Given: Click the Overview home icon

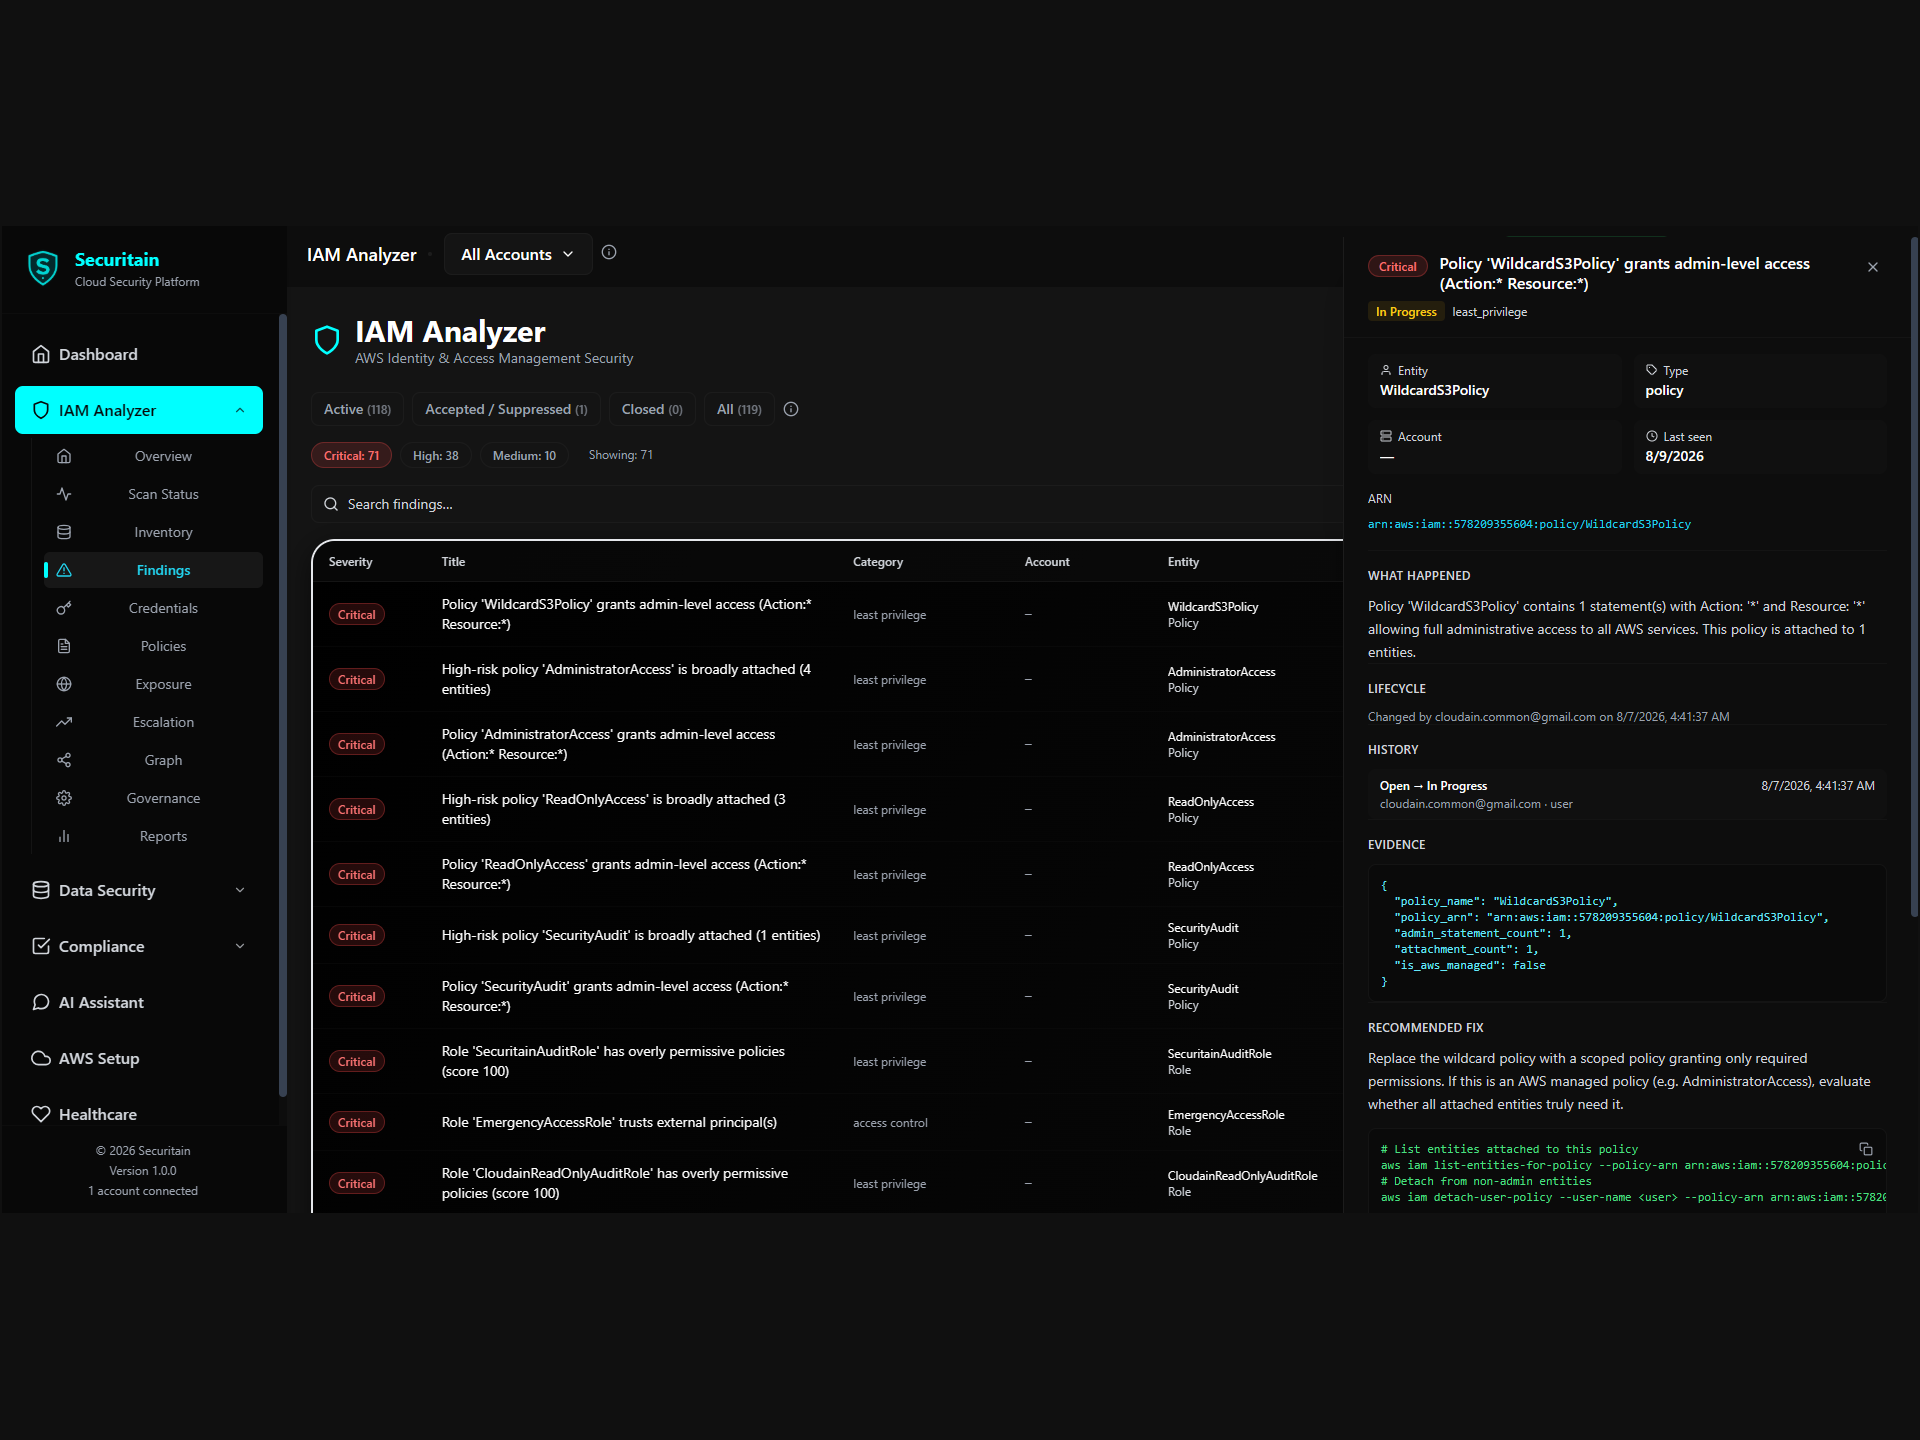Looking at the screenshot, I should click(x=64, y=456).
